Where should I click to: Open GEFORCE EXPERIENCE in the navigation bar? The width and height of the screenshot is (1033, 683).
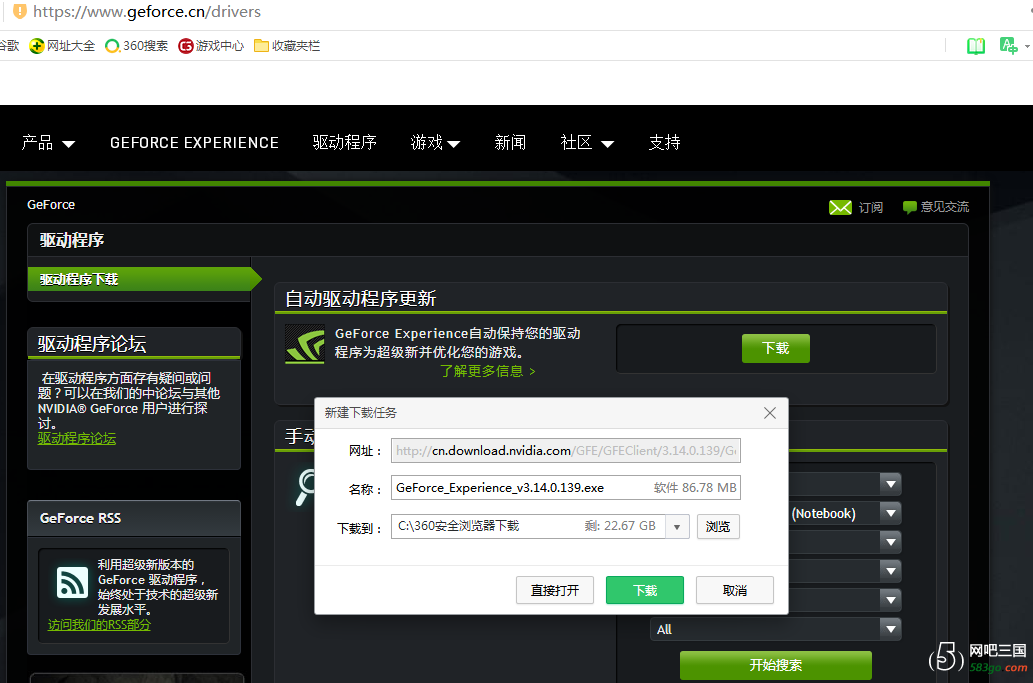(194, 143)
